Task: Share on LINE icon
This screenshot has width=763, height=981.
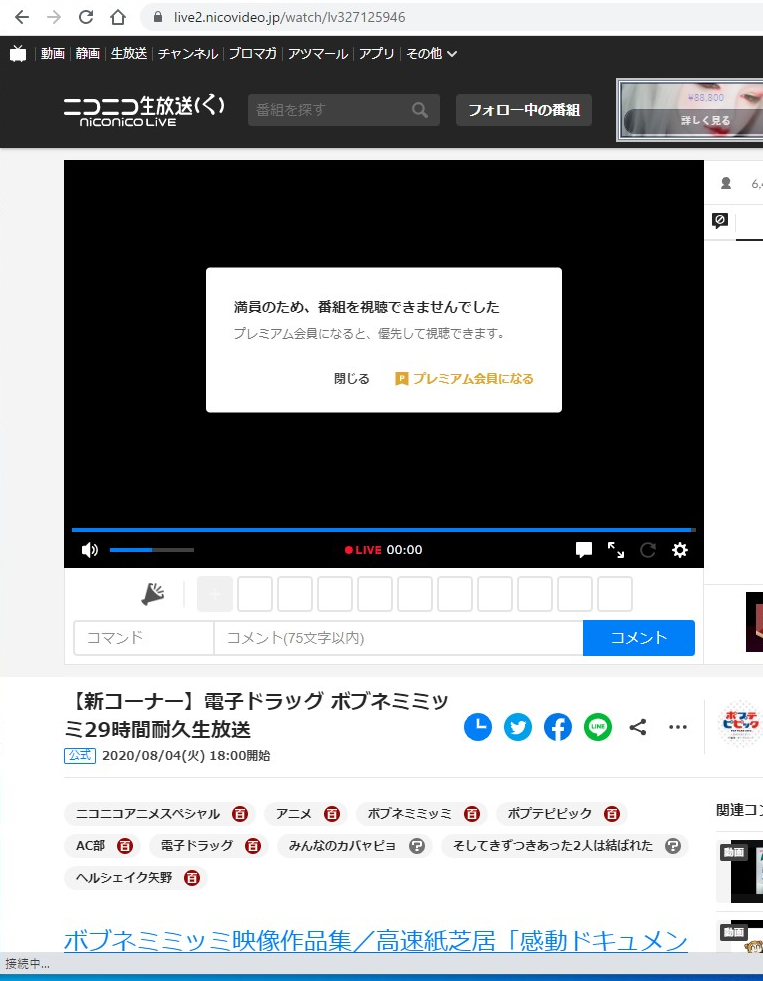Action: pyautogui.click(x=598, y=727)
